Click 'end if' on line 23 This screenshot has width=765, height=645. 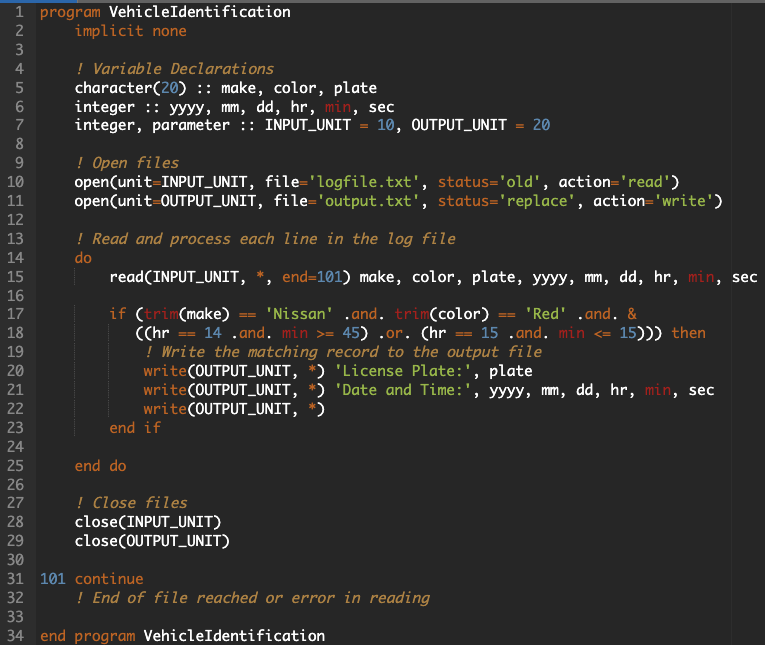135,428
